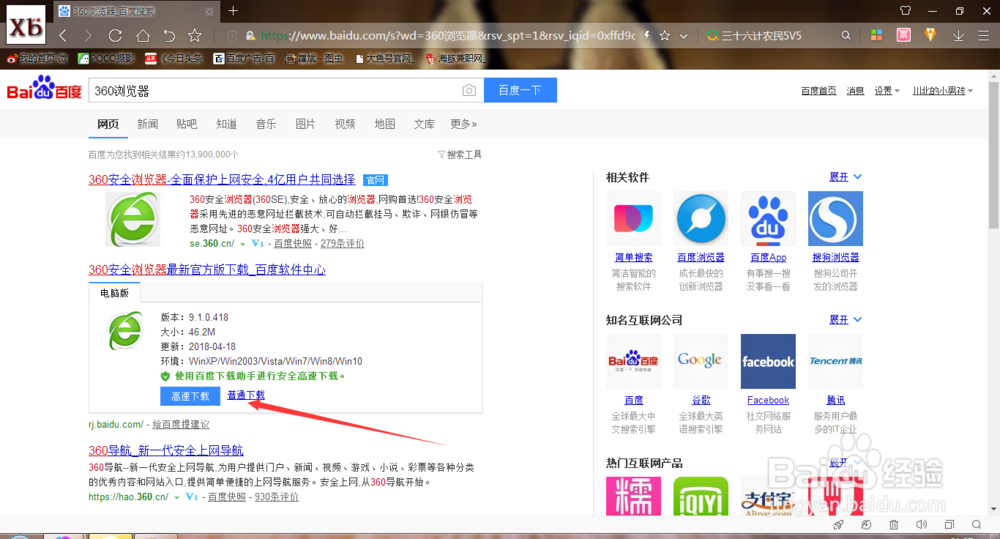Screen dimensions: 1000x539
Task: Open a new tab with plus button
Action: point(233,11)
